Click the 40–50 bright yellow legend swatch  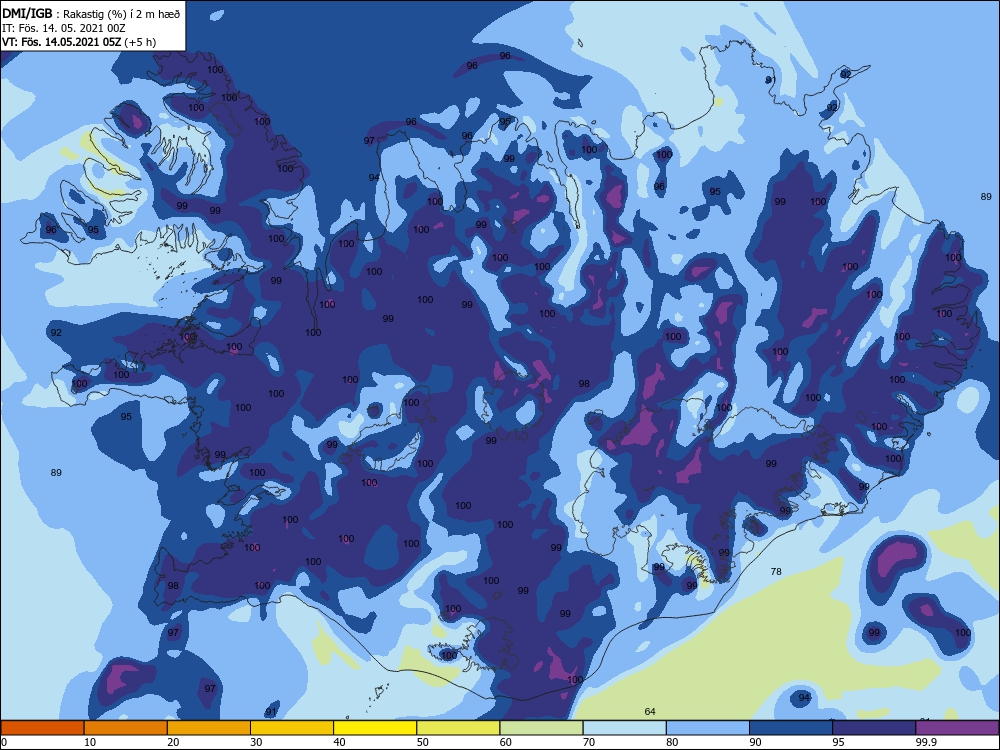coord(375,728)
